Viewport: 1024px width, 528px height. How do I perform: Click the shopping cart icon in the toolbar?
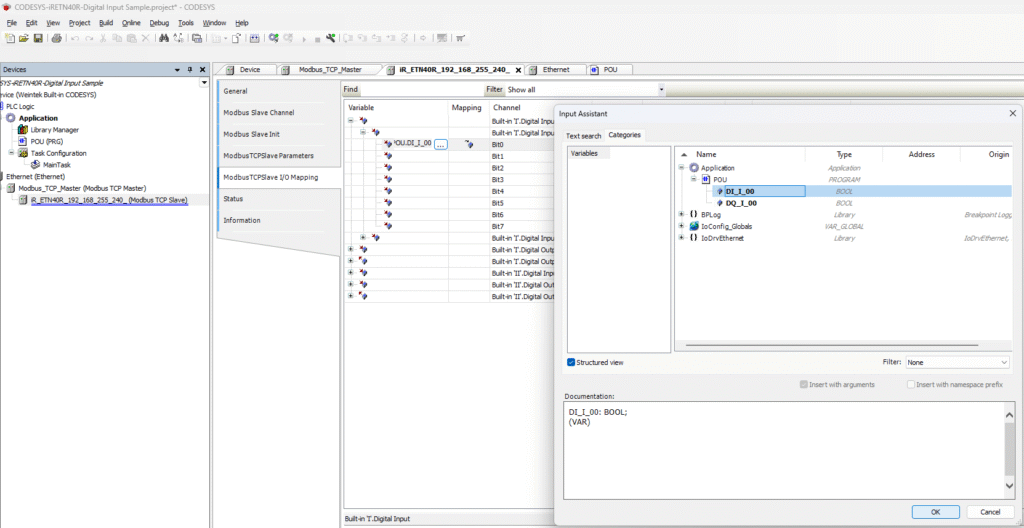pyautogui.click(x=460, y=39)
